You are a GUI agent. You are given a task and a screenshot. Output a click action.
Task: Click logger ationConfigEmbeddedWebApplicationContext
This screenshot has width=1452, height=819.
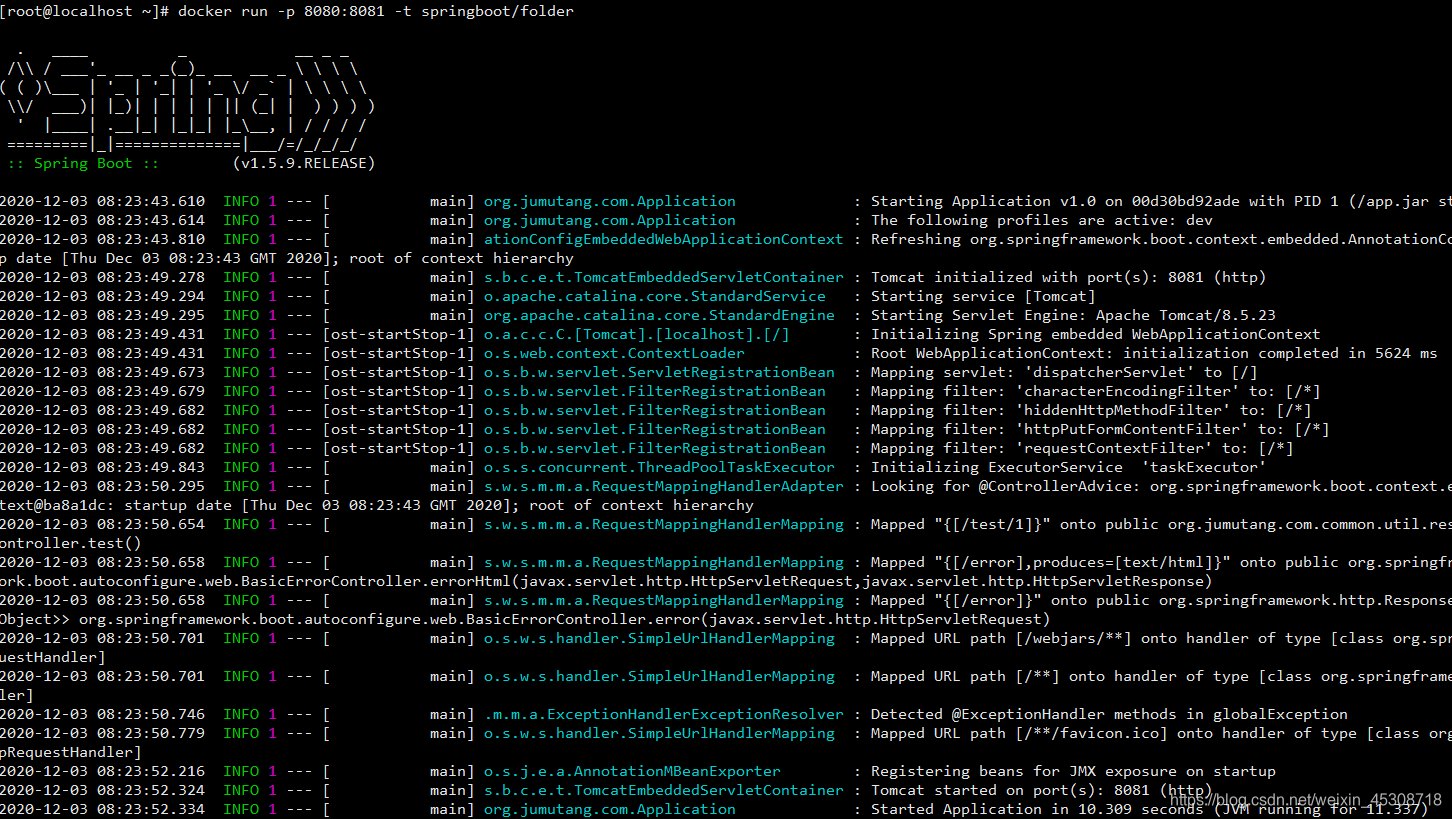point(664,239)
